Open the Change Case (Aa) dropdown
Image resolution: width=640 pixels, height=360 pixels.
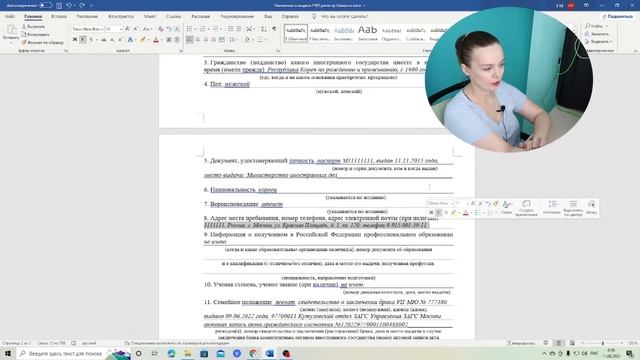point(147,29)
